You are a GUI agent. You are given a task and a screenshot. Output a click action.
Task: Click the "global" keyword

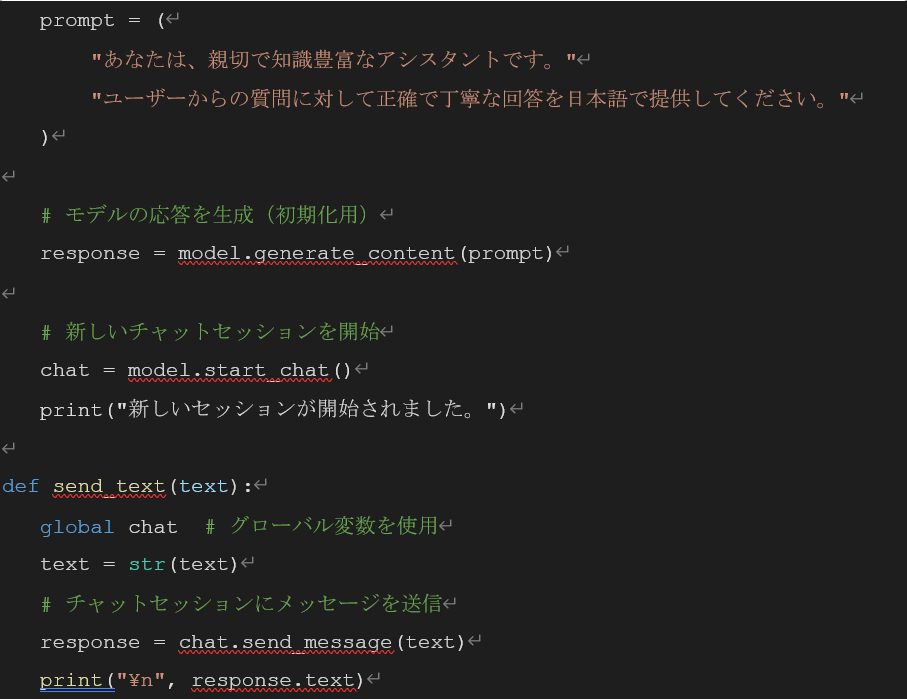click(77, 526)
